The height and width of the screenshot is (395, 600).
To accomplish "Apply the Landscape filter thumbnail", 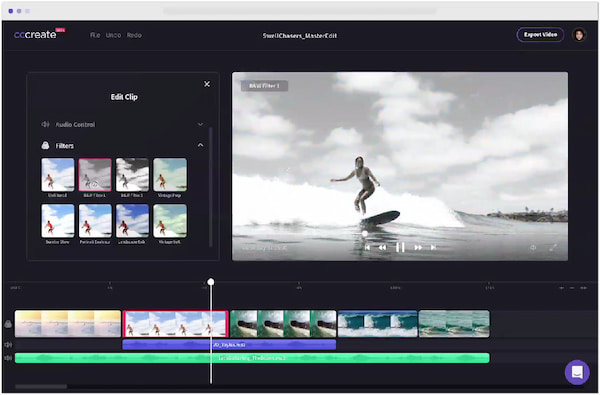I will point(132,221).
